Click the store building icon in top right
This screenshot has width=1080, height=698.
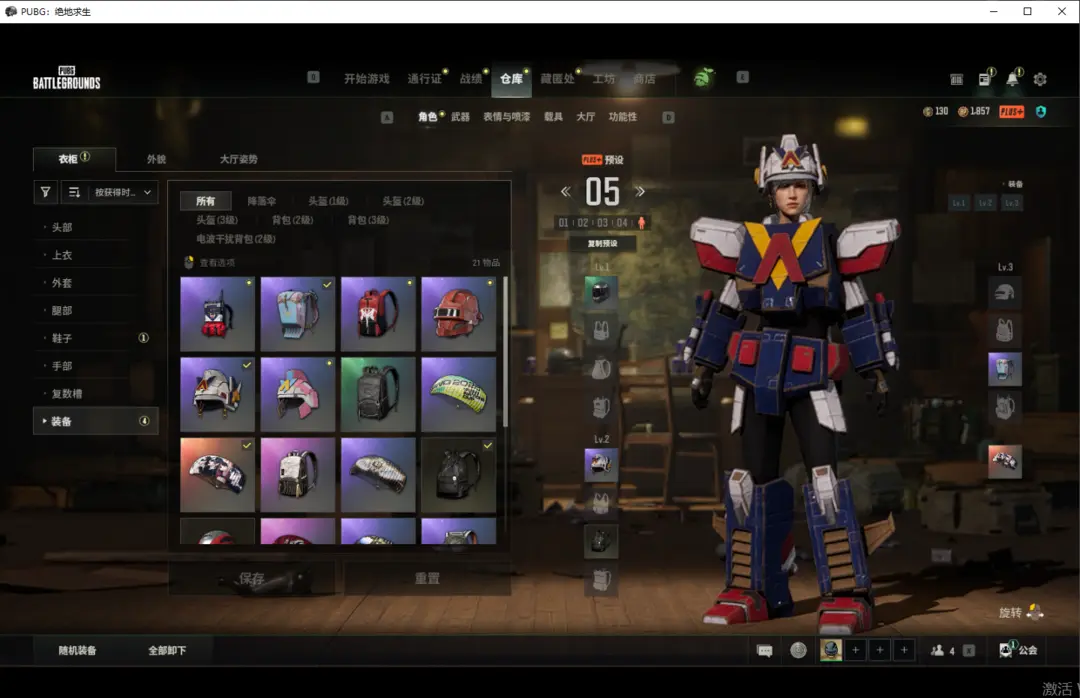coord(957,79)
